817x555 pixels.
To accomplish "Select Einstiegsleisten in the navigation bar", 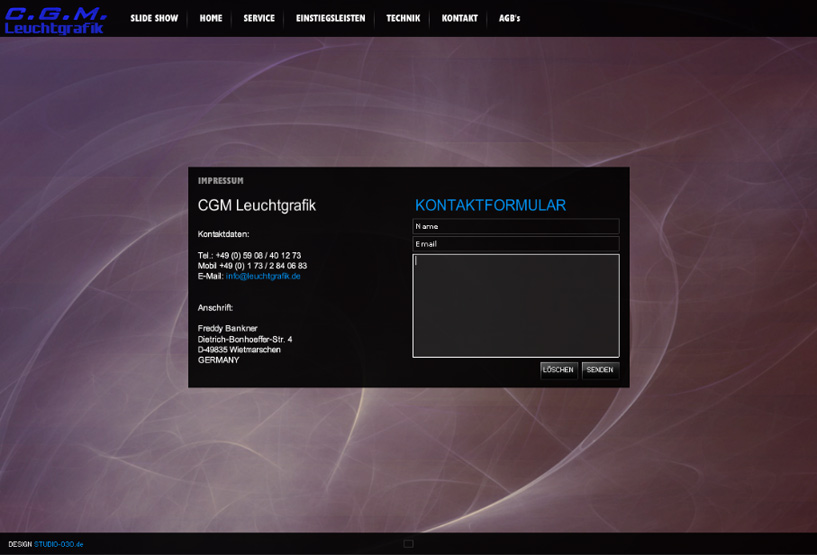I will pos(330,18).
